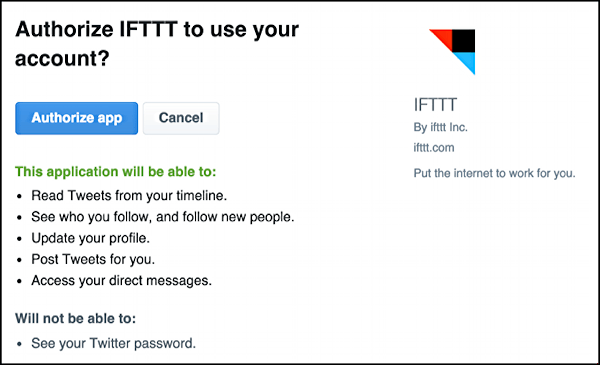The image size is (600, 365).
Task: Click "Put the internet to work for you" tagline
Action: [x=494, y=173]
